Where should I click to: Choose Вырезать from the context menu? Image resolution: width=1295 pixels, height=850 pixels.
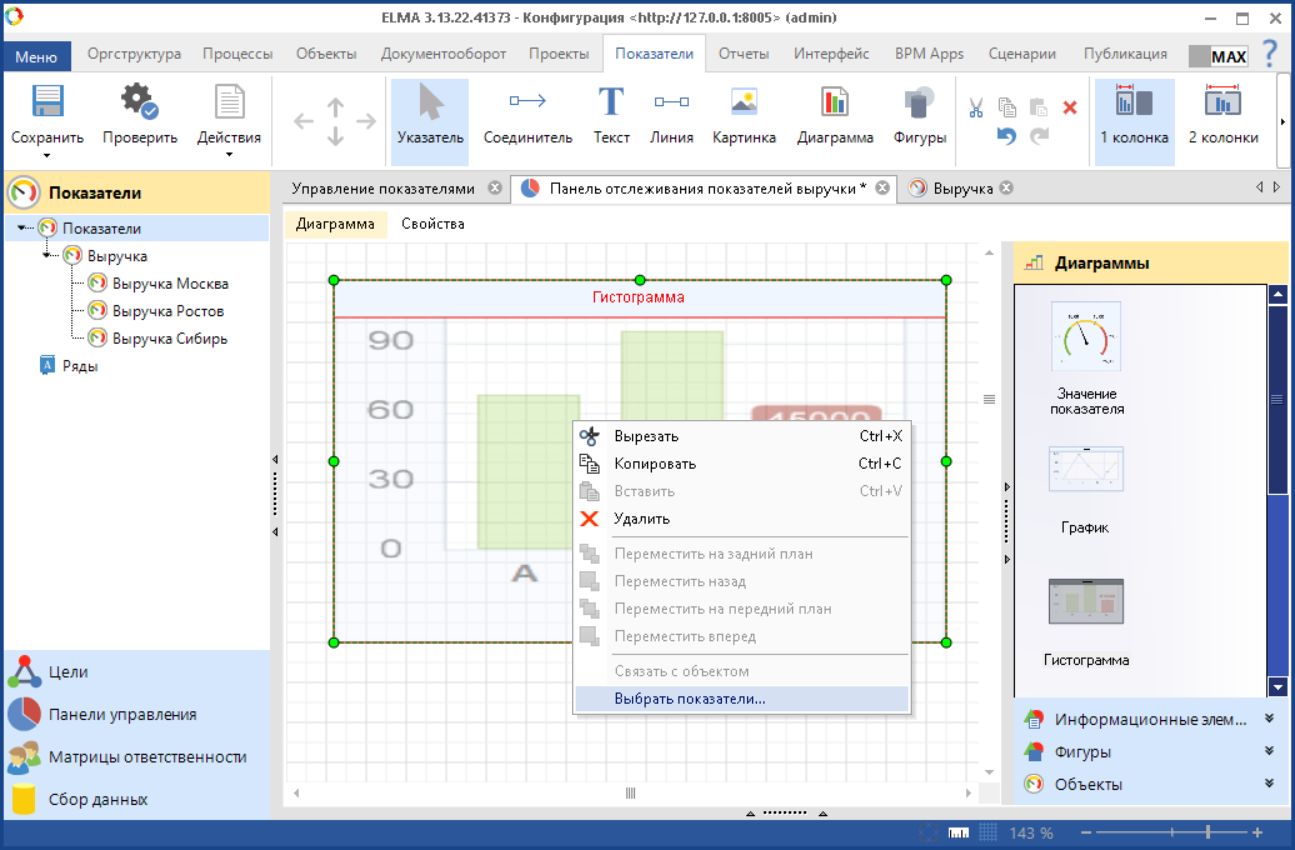point(742,436)
